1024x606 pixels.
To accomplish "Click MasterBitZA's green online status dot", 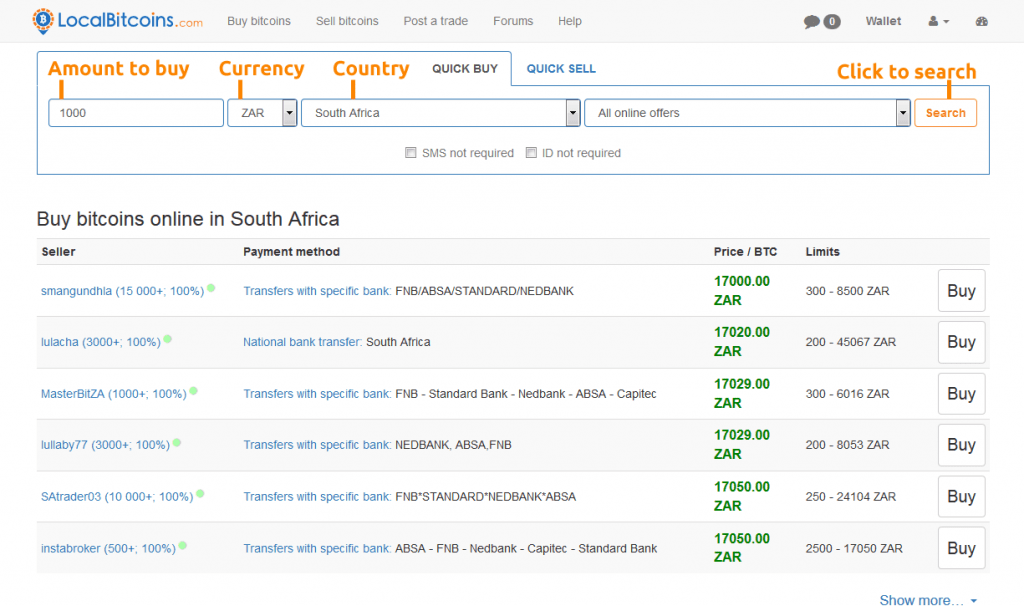I will click(193, 391).
